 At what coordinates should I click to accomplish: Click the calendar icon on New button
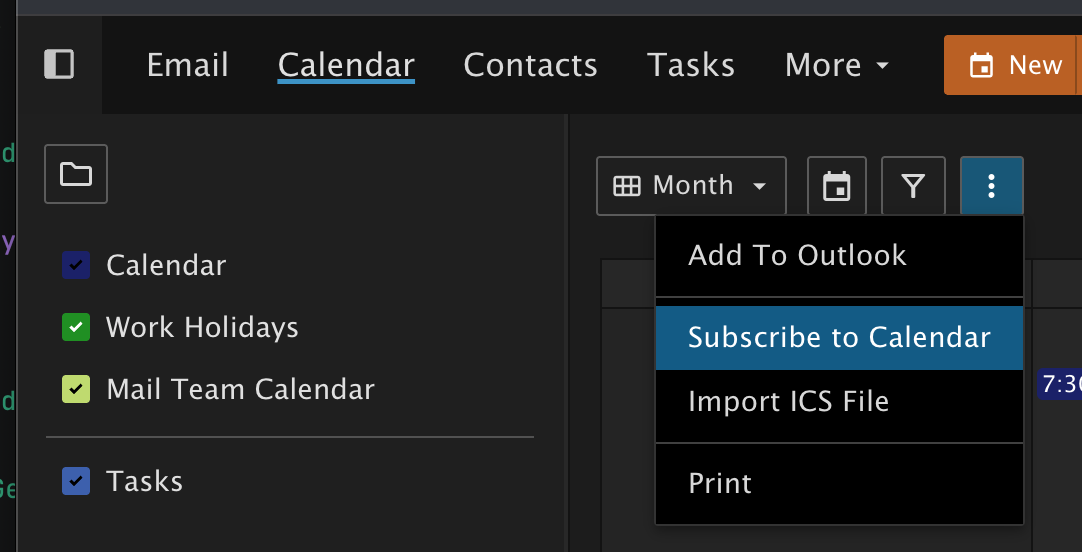point(982,66)
